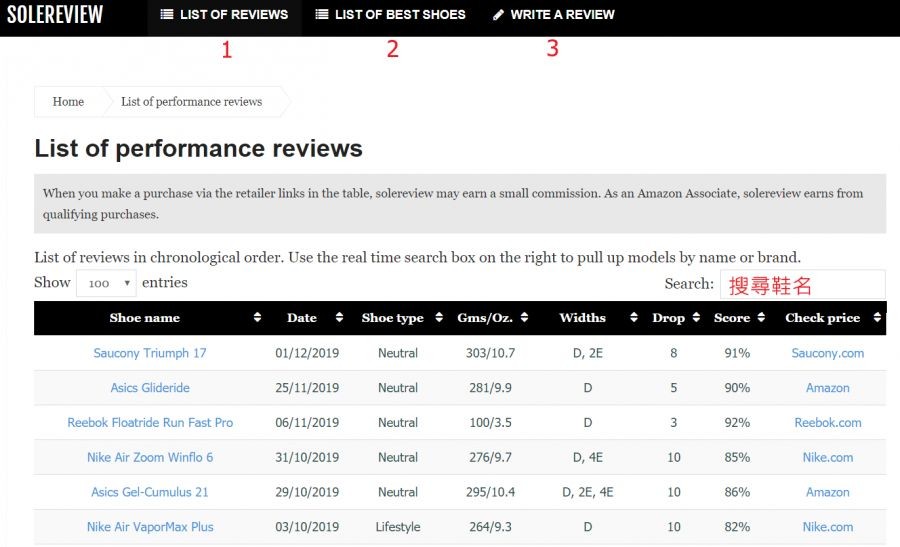Click the 91% score cell
The image size is (900, 547).
[x=737, y=353]
